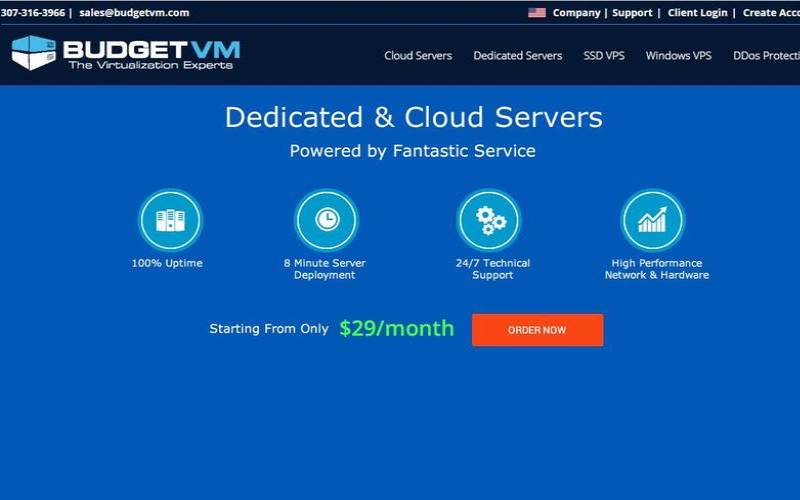This screenshot has width=800, height=500.
Task: Click the 100% Uptime server icon
Action: pos(170,220)
